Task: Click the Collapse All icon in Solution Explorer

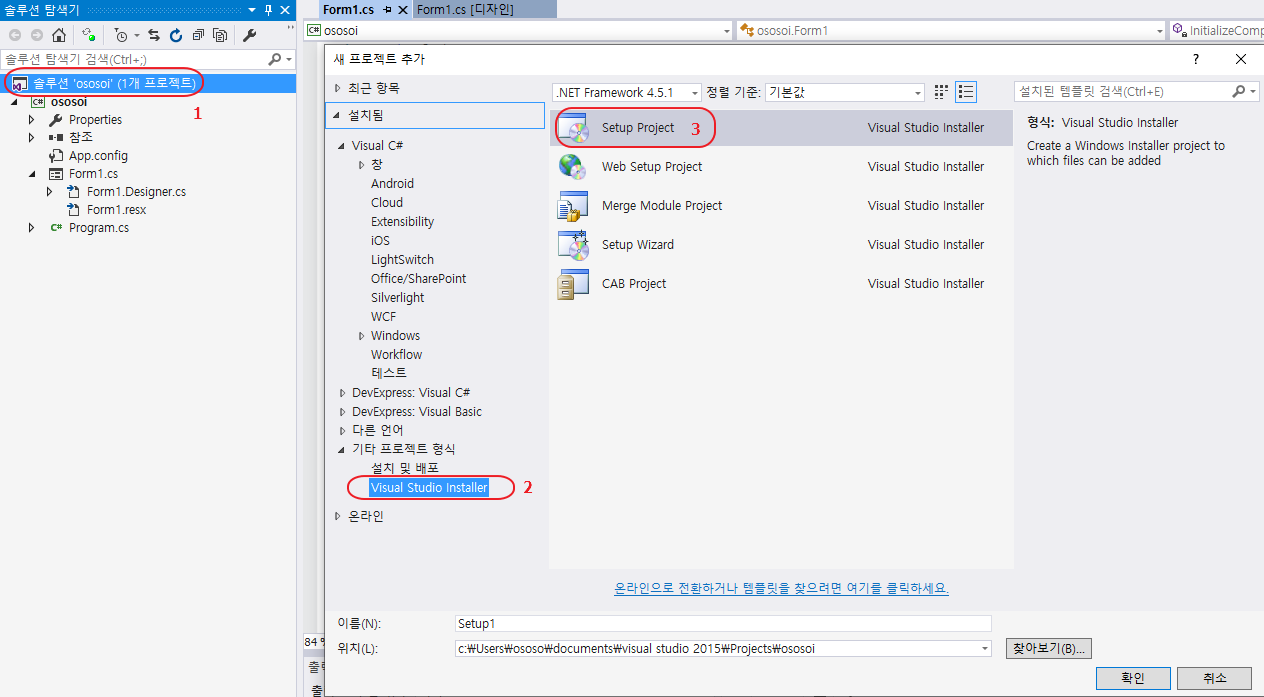Action: 198,35
